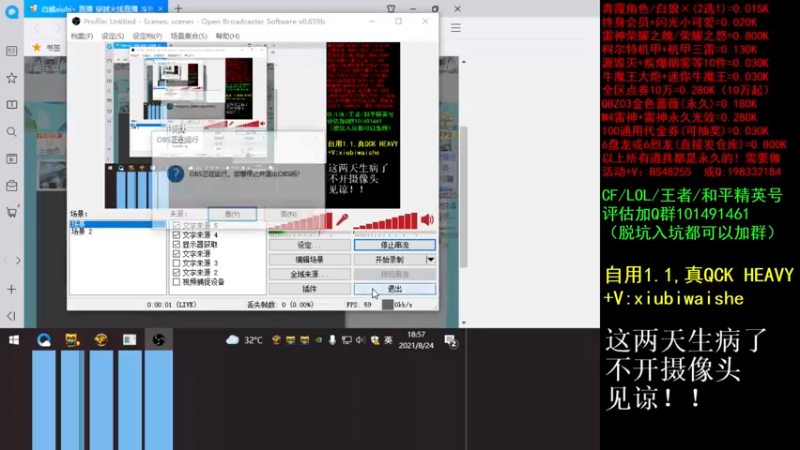This screenshot has height=450, width=800.
Task: Click tray microphone icon
Action: (332, 340)
